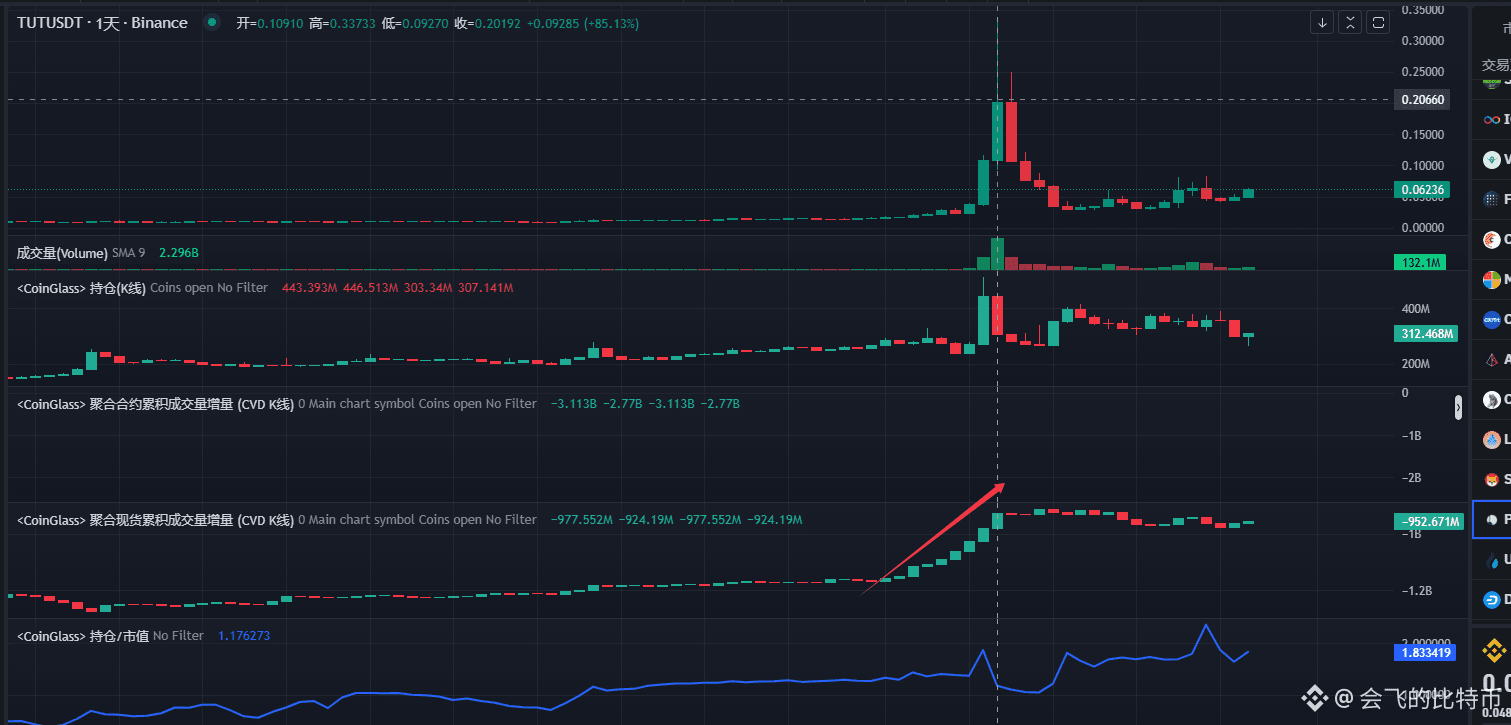Screen dimensions: 1511x725
Task: Select the coin with the teal V-shaped logo
Action: tap(1493, 159)
